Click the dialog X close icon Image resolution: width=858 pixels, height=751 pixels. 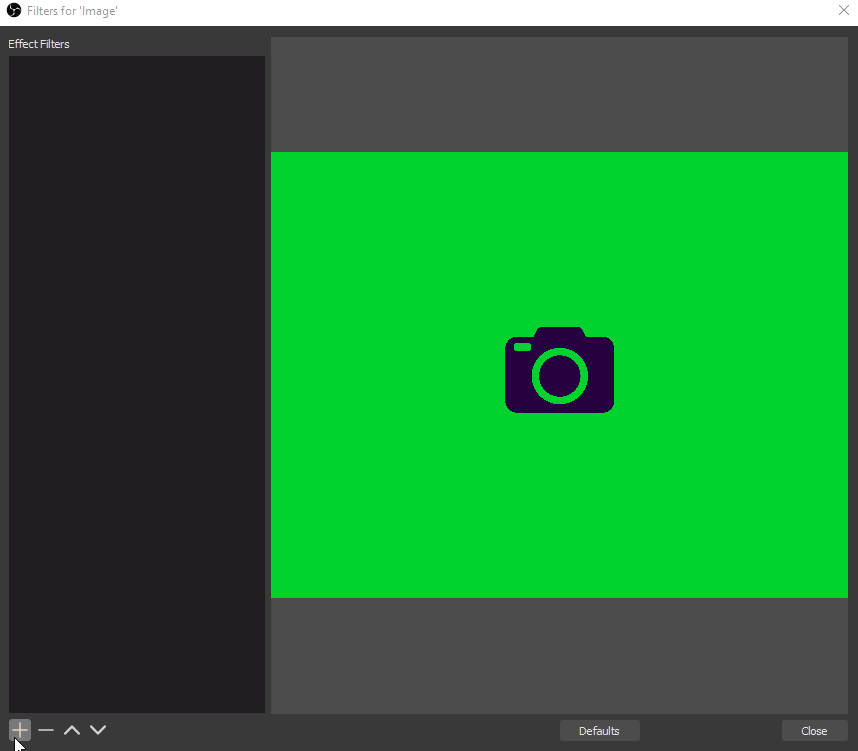point(843,10)
